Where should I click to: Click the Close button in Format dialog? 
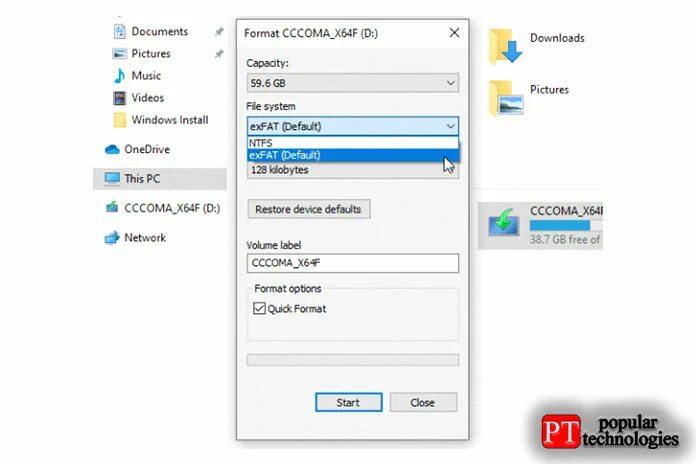423,402
